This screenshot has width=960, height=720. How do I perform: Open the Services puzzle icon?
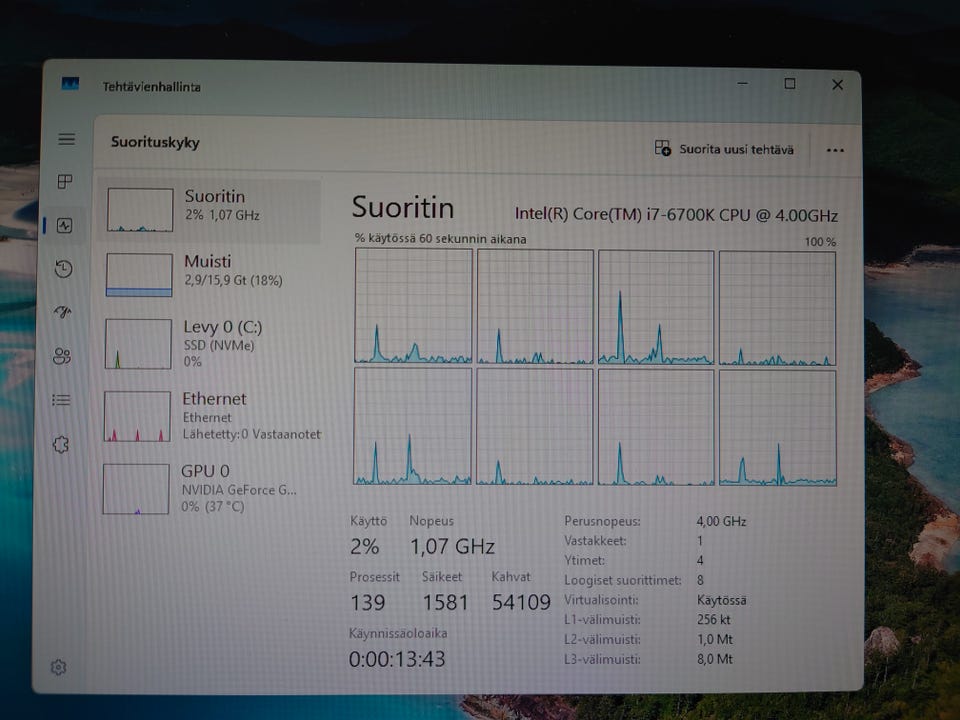point(61,444)
